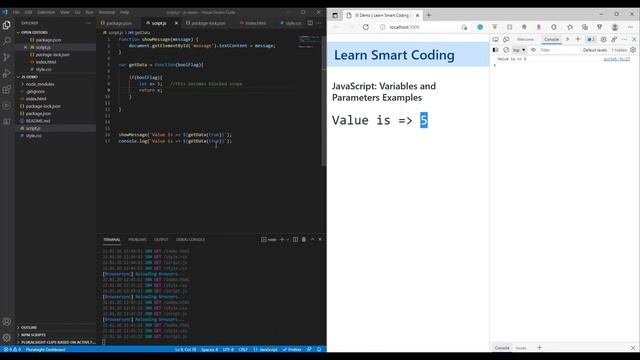Open the Search view in VS Code
Image resolution: width=640 pixels, height=360 pixels.
click(x=7, y=41)
